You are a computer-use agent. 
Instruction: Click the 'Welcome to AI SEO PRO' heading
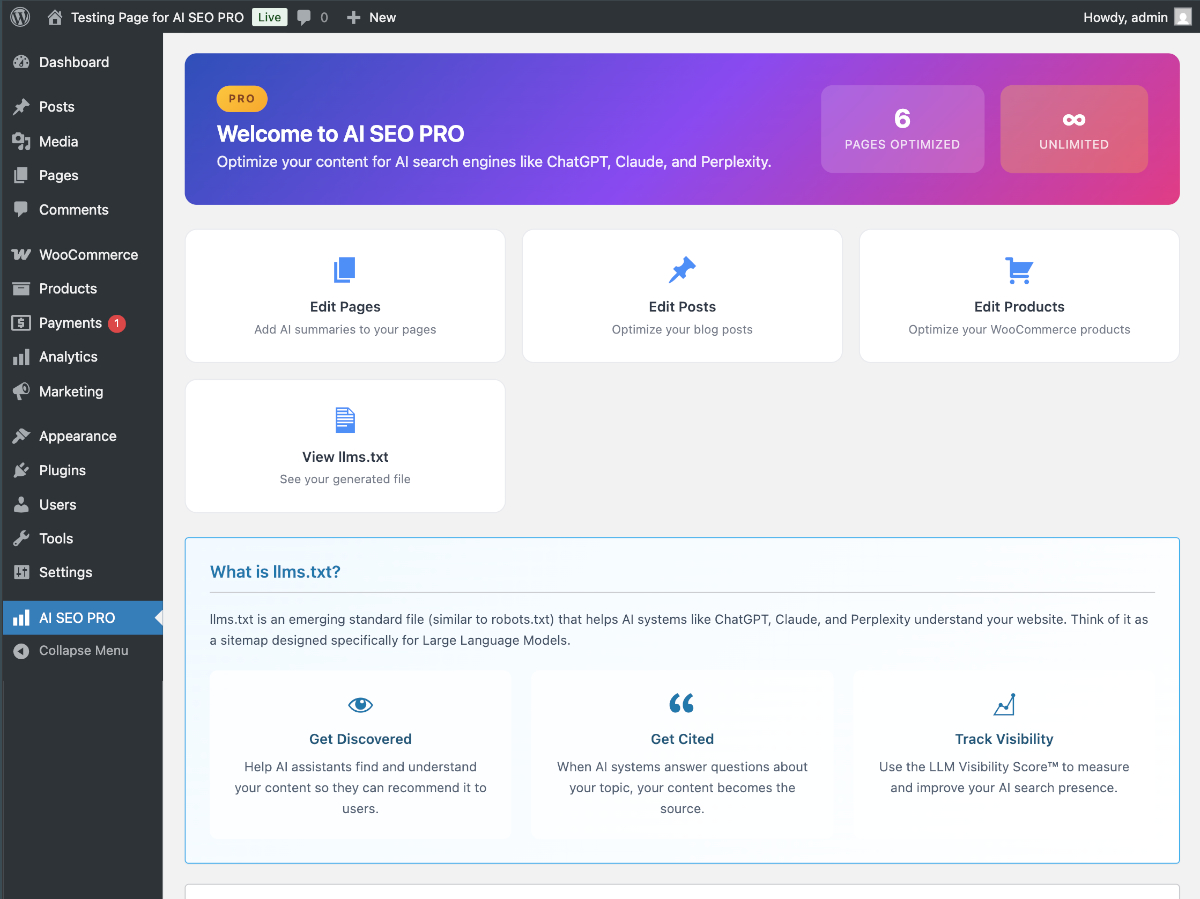[x=340, y=134]
